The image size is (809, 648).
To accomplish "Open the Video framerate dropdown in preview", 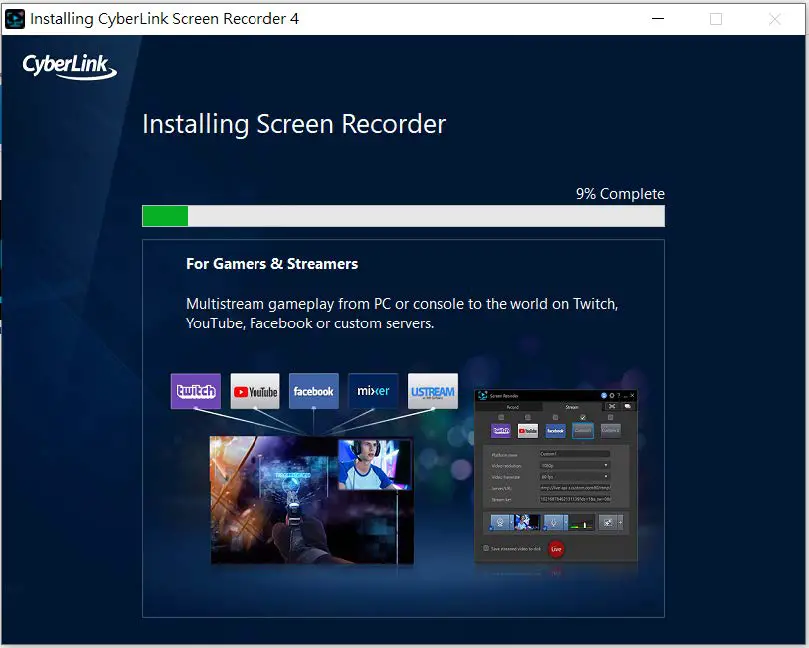I will click(x=575, y=476).
